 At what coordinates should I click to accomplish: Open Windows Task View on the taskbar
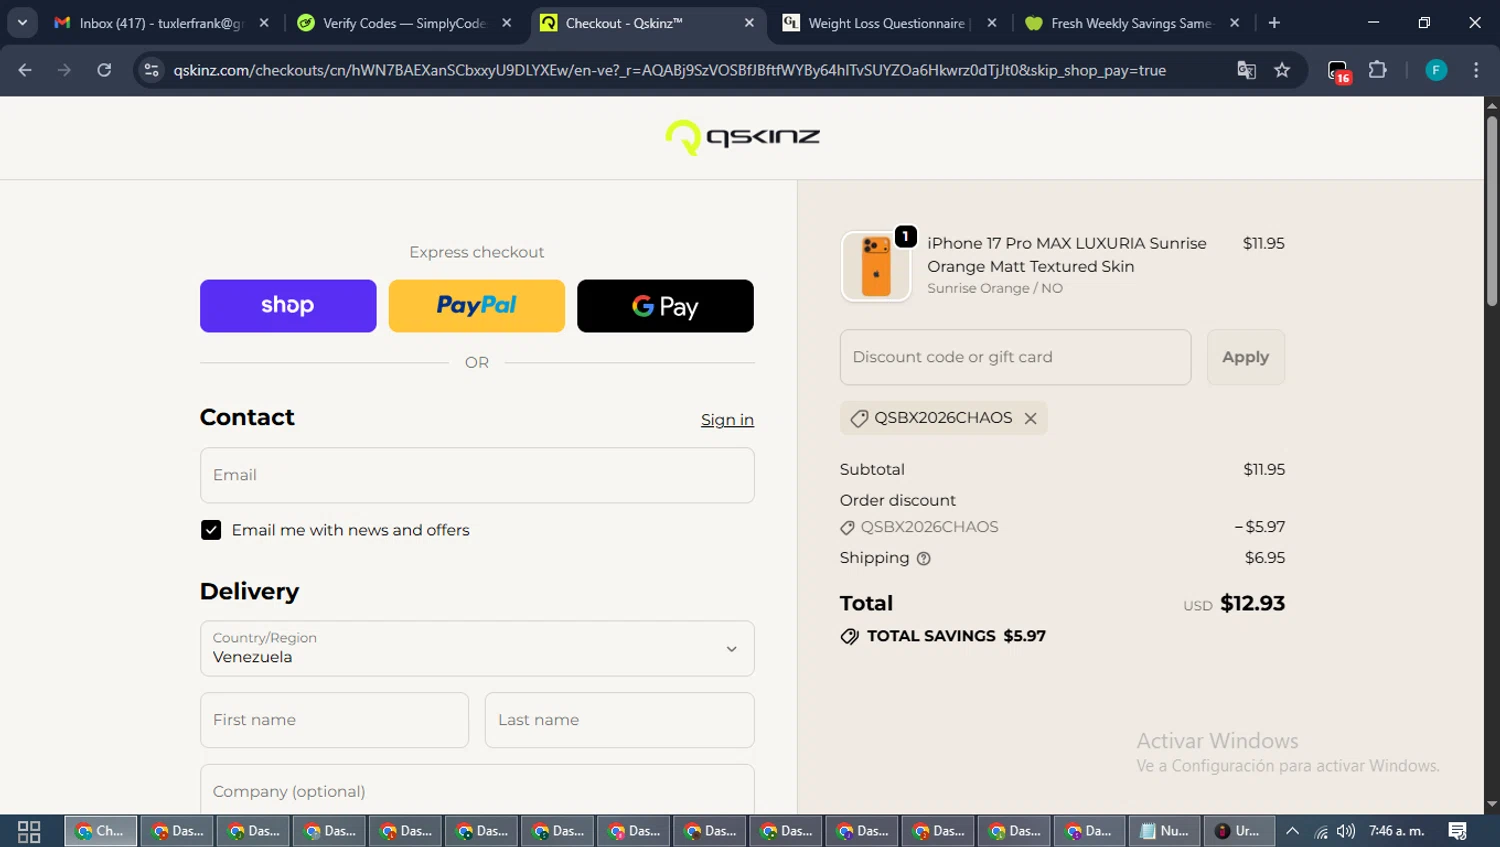29,831
